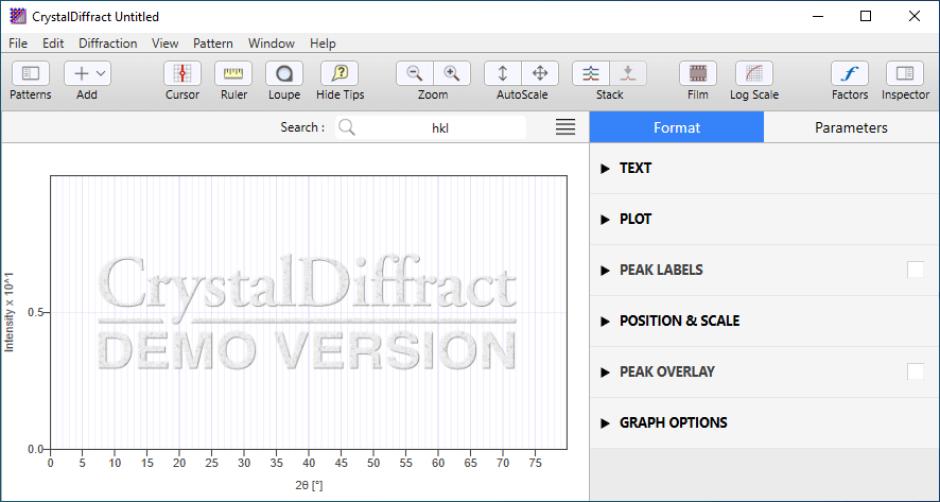Open the Factors panel
This screenshot has width=940, height=502.
849,74
